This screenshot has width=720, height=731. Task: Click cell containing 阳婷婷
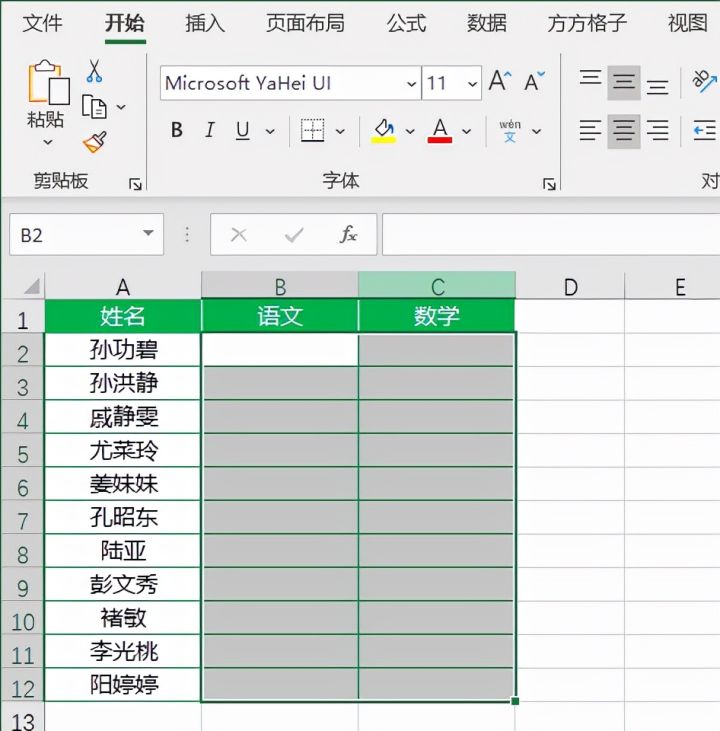click(123, 684)
